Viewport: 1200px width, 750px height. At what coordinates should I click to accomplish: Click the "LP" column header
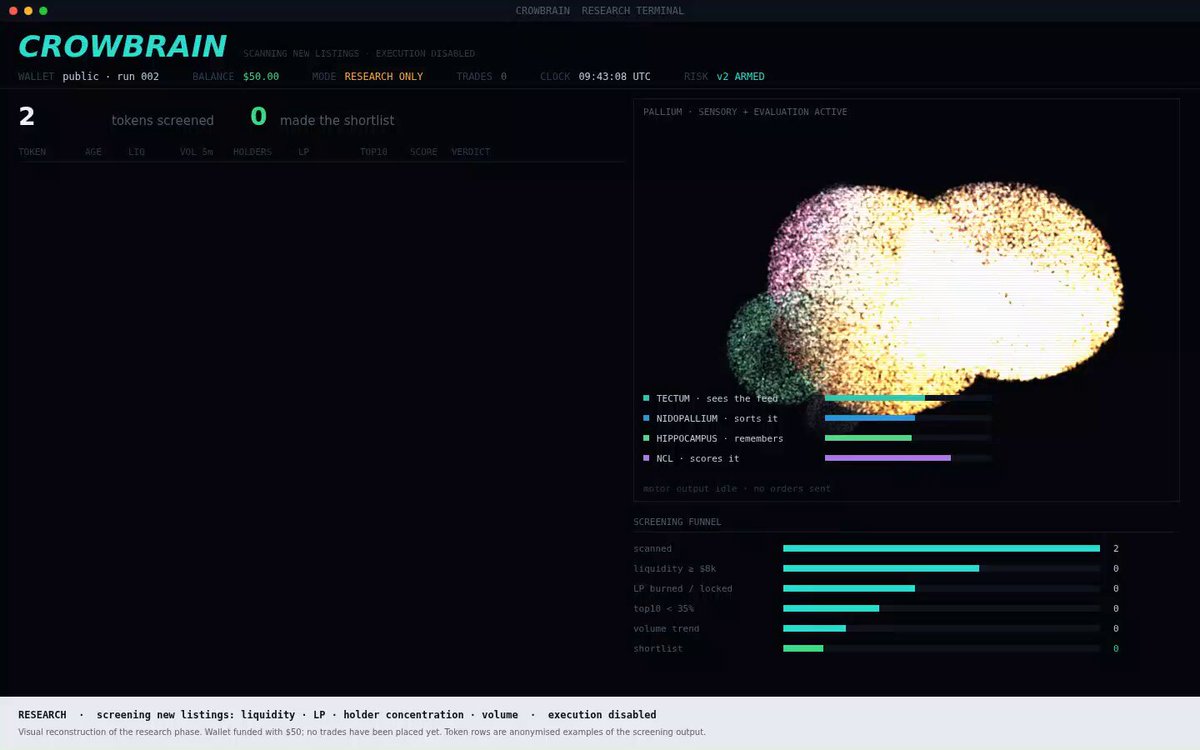point(303,152)
